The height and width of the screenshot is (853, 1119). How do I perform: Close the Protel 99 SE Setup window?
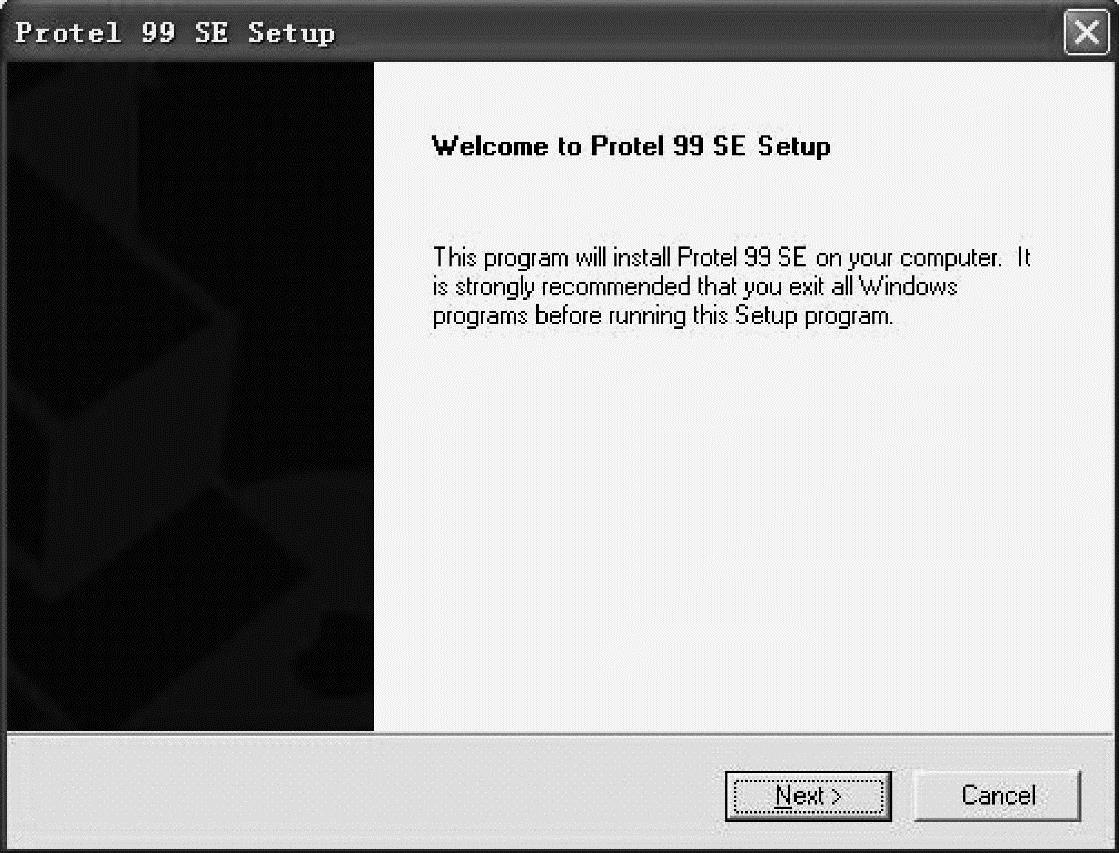[x=1087, y=35]
